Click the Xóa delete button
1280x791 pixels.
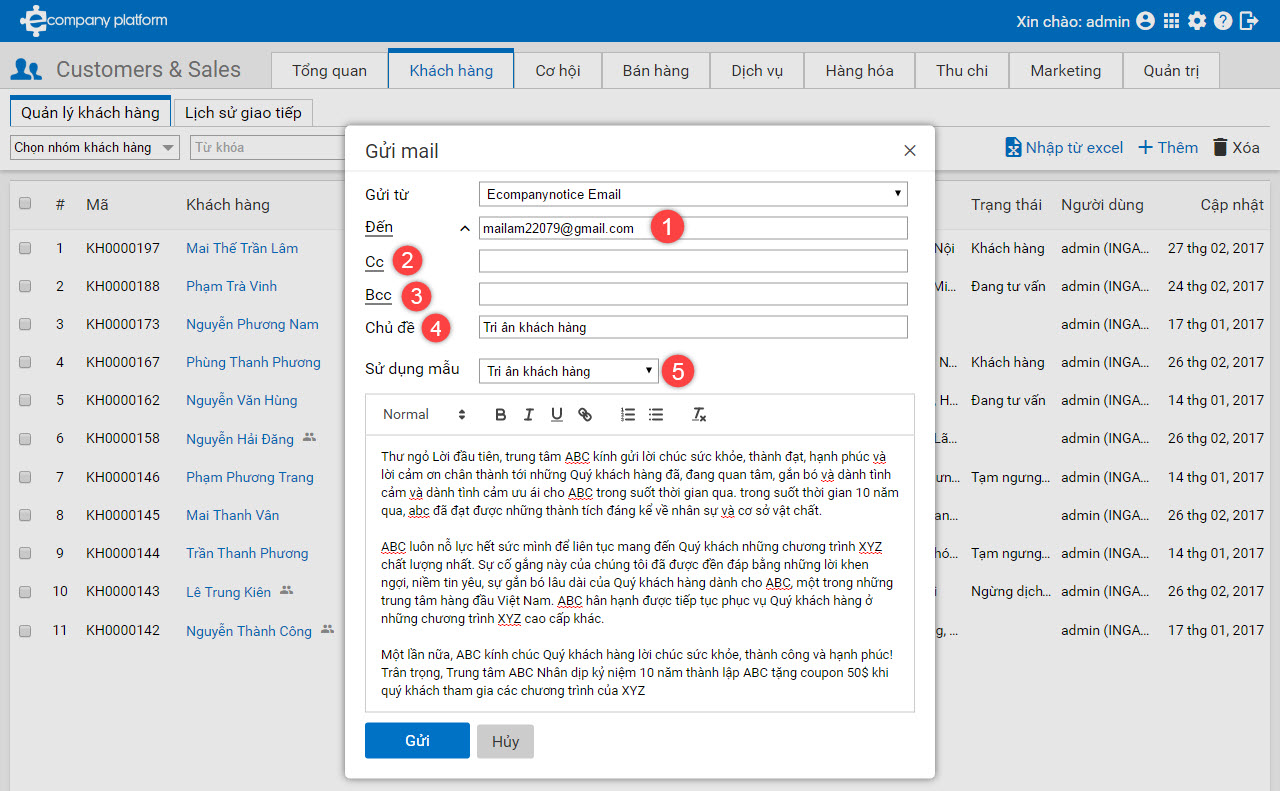1236,147
